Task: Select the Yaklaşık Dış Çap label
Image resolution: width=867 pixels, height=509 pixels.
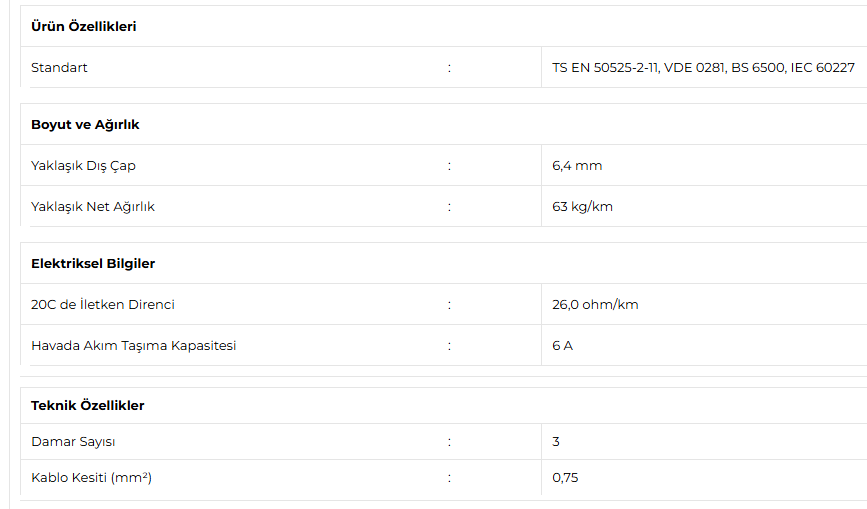Action: [83, 166]
